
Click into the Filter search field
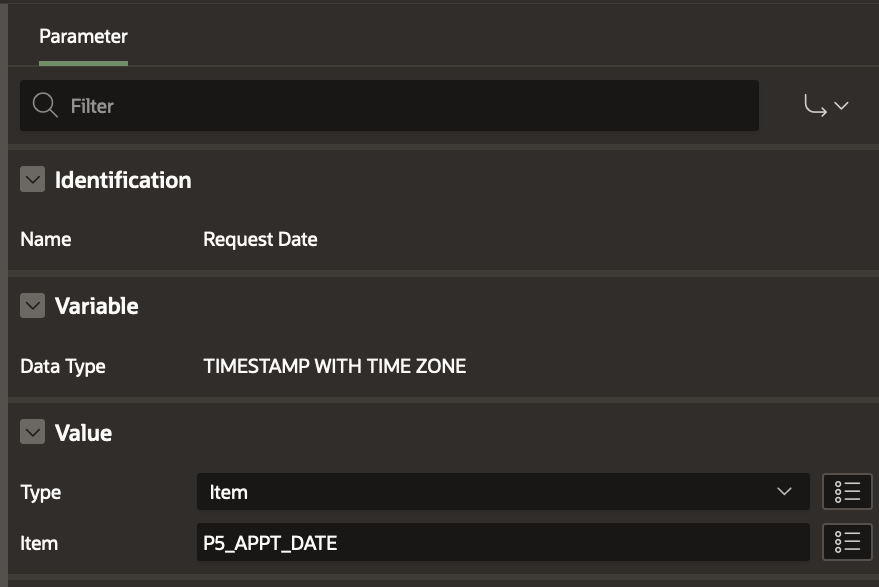[x=400, y=105]
